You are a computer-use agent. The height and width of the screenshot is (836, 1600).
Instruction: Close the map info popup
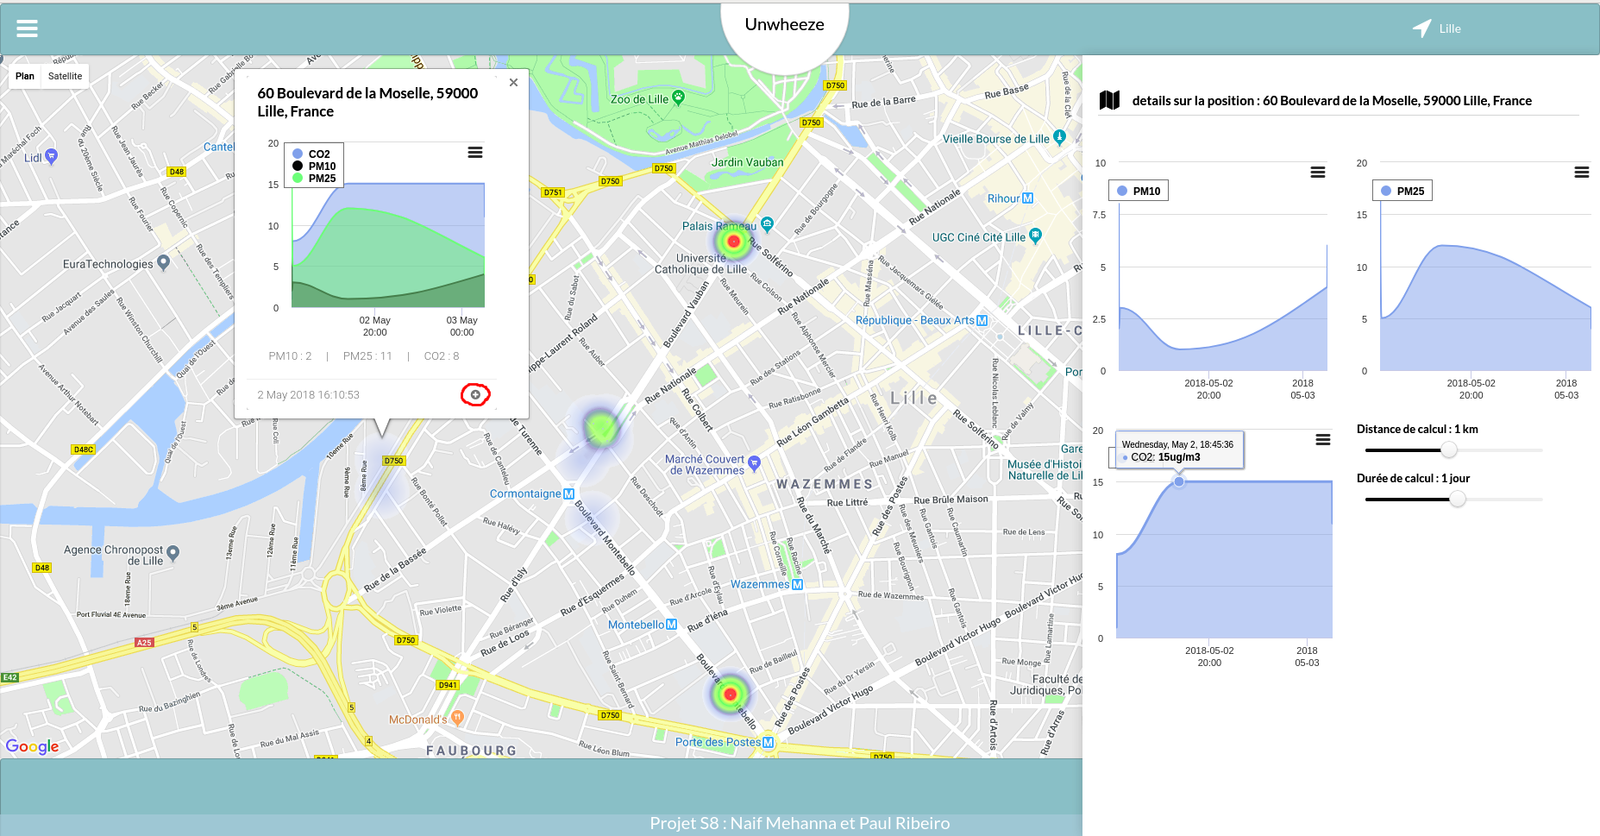point(513,83)
